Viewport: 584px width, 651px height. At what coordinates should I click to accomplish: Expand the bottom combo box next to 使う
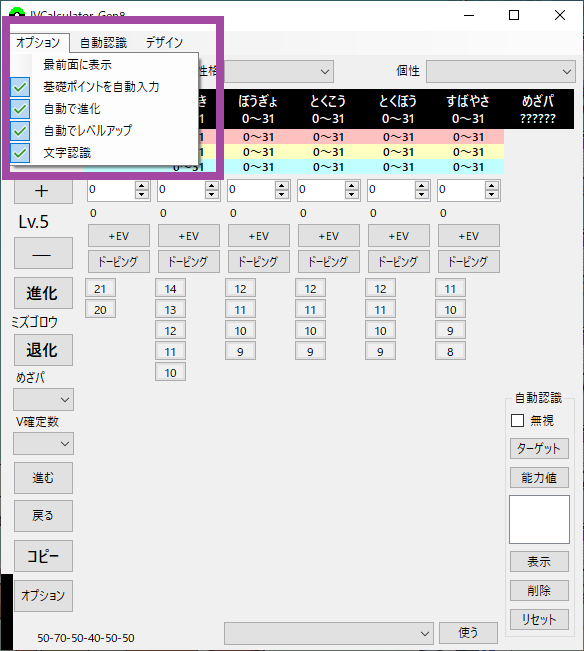(329, 633)
